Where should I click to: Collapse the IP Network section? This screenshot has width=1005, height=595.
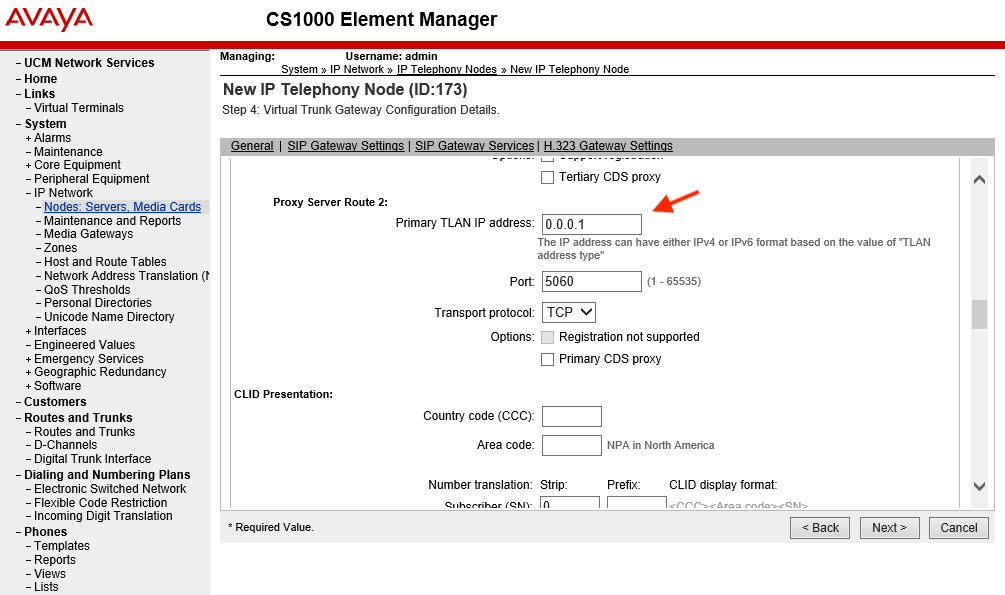click(28, 193)
